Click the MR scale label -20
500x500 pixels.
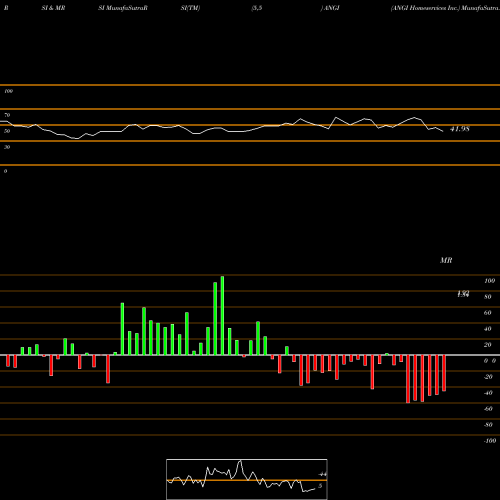488,377
